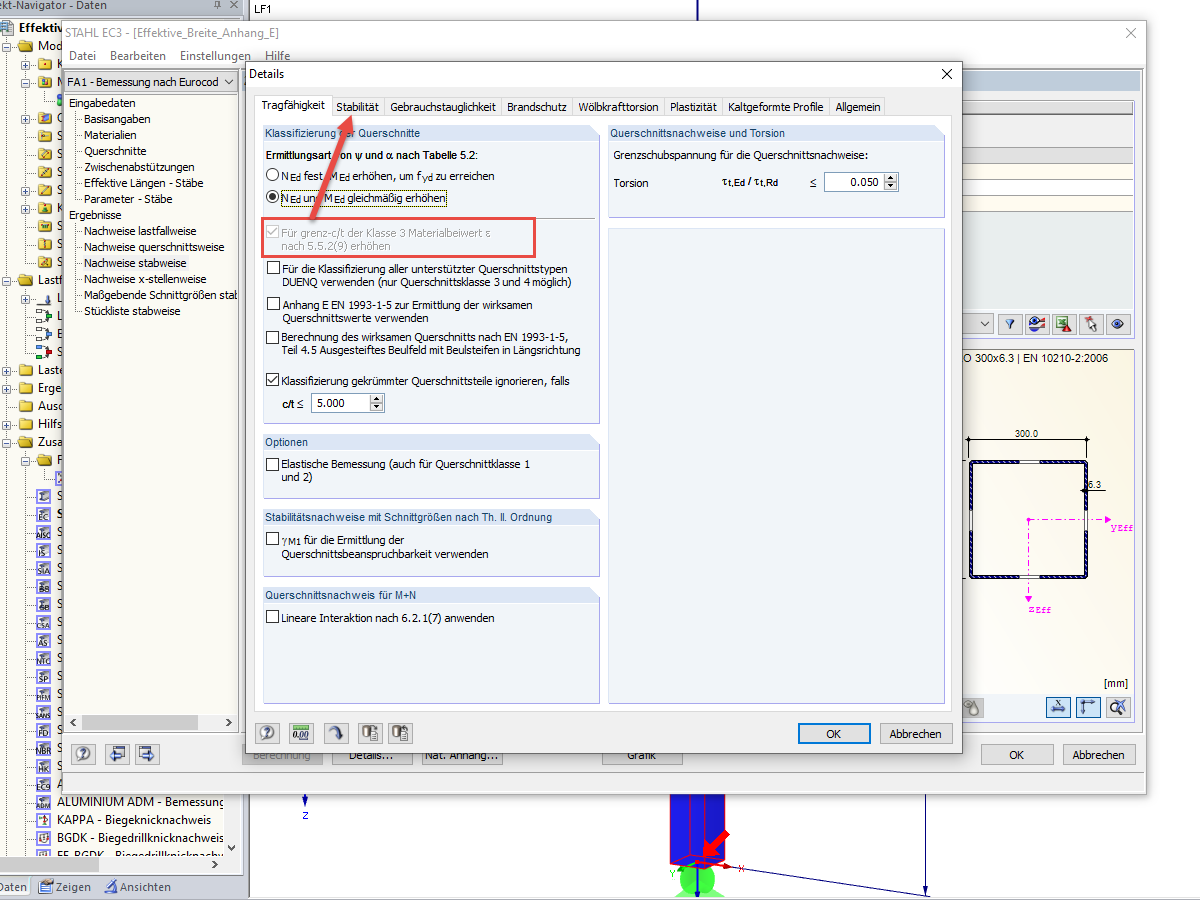Enable 'Anhang E EN 1993-1-5' checkbox

273,303
